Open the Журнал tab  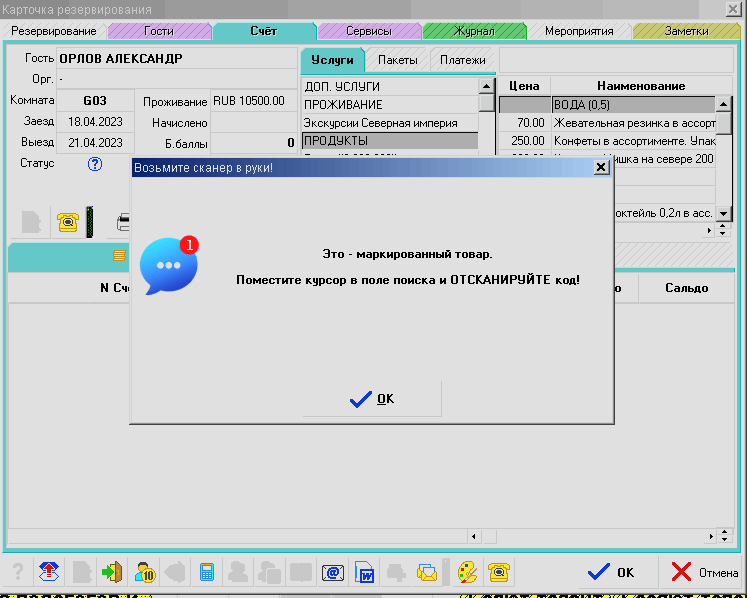[x=473, y=31]
